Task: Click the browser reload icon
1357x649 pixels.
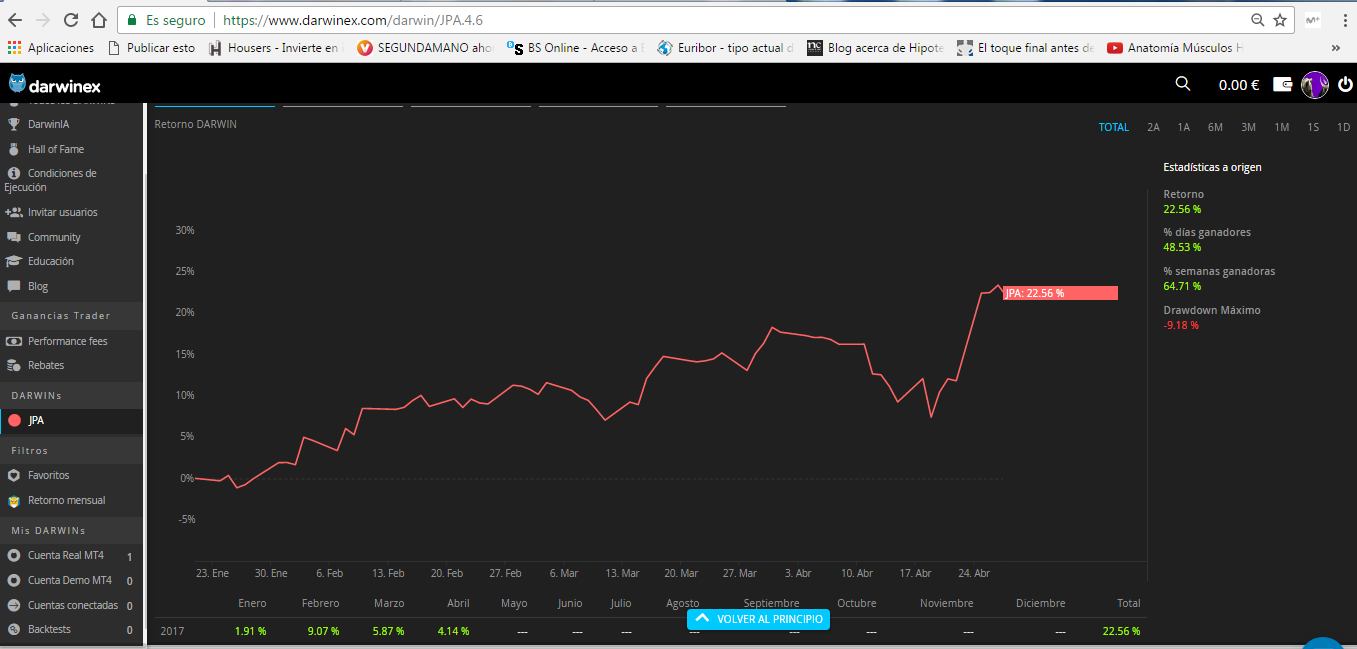Action: [x=71, y=20]
